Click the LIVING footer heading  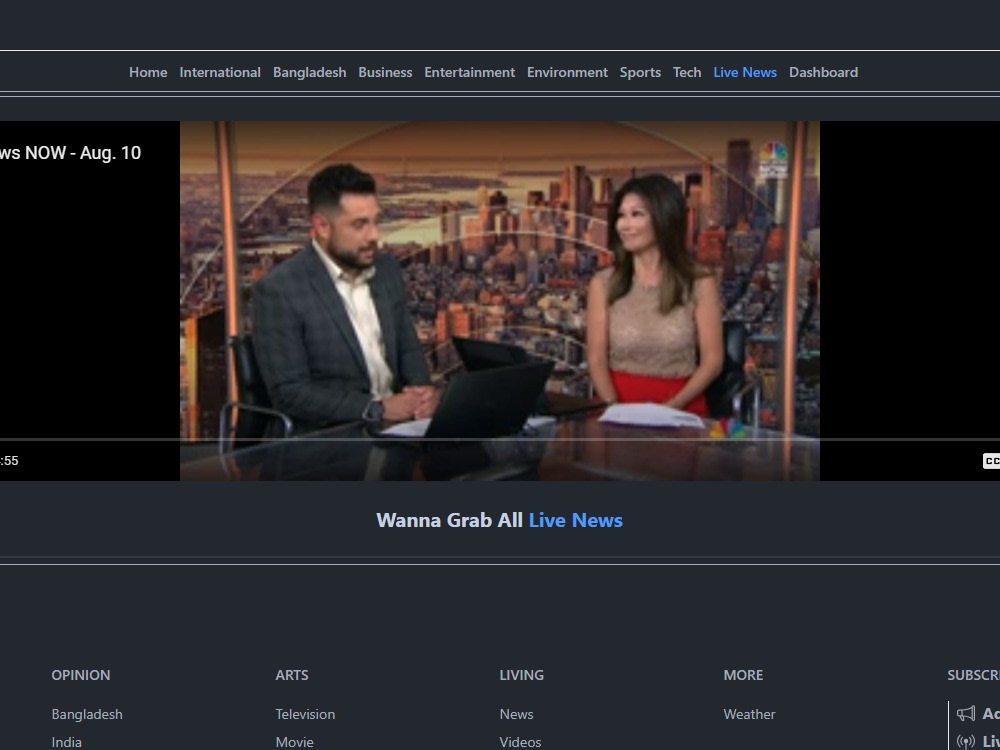[521, 675]
